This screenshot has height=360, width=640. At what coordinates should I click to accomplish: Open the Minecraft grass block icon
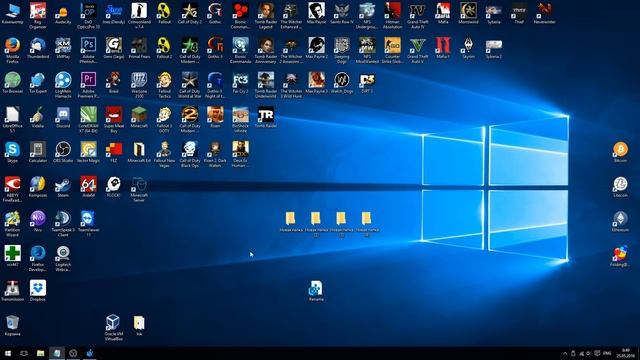pos(139,115)
